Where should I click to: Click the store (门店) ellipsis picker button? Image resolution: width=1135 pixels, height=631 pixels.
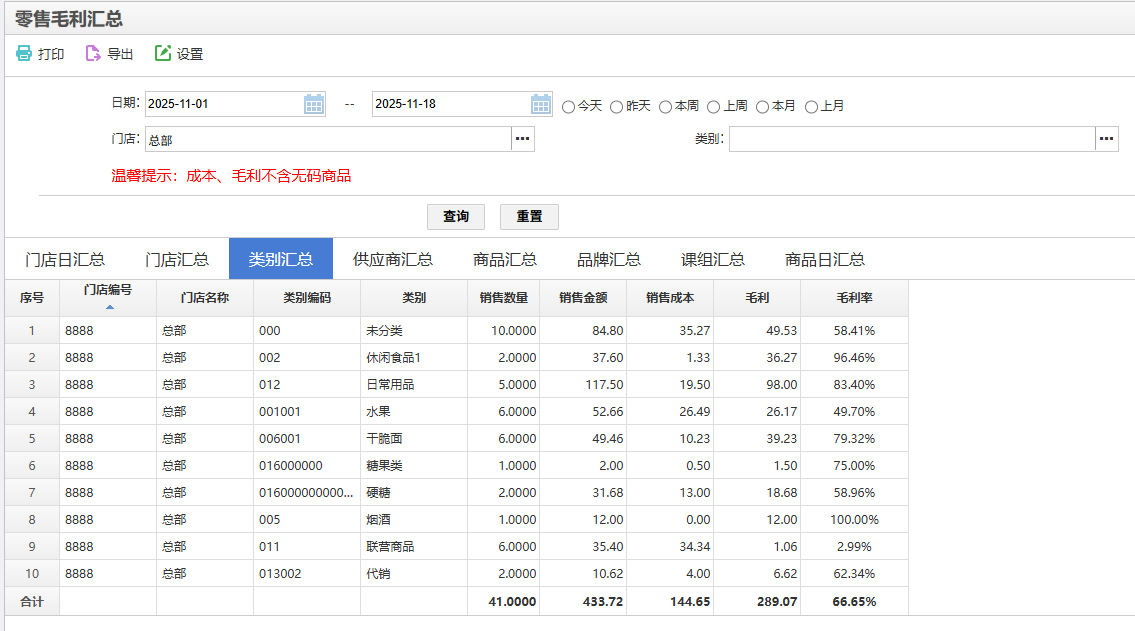click(x=523, y=139)
